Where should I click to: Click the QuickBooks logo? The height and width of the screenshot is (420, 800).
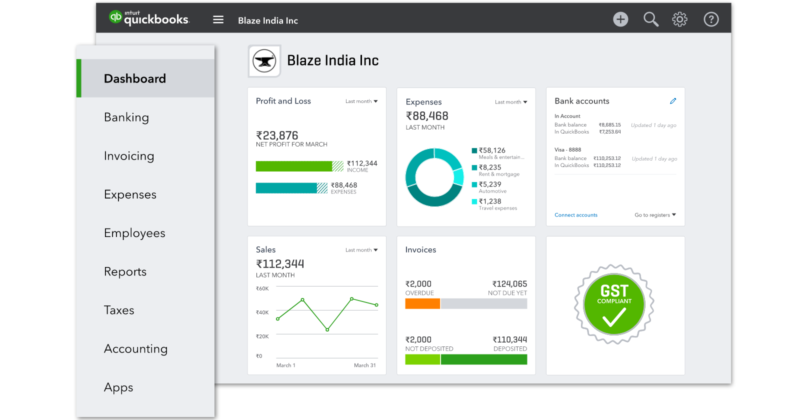click(148, 18)
